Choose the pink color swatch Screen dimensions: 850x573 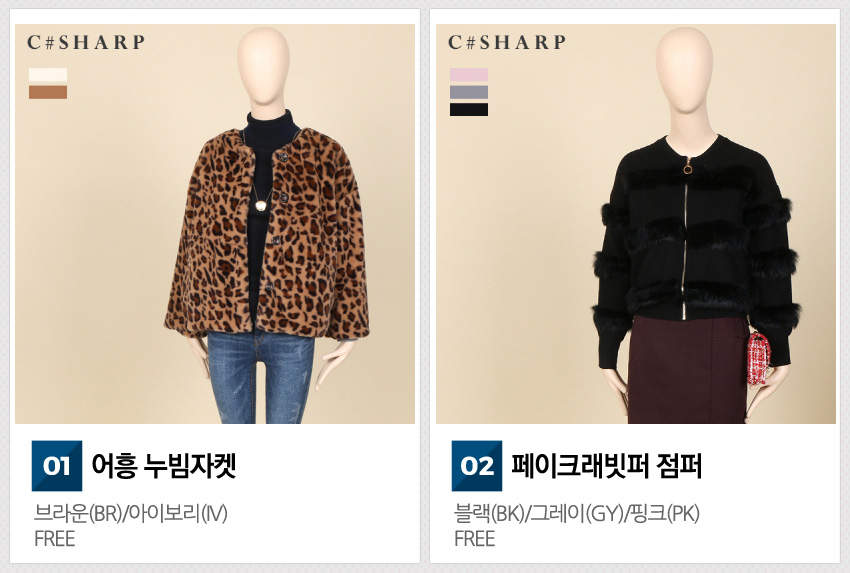469,75
